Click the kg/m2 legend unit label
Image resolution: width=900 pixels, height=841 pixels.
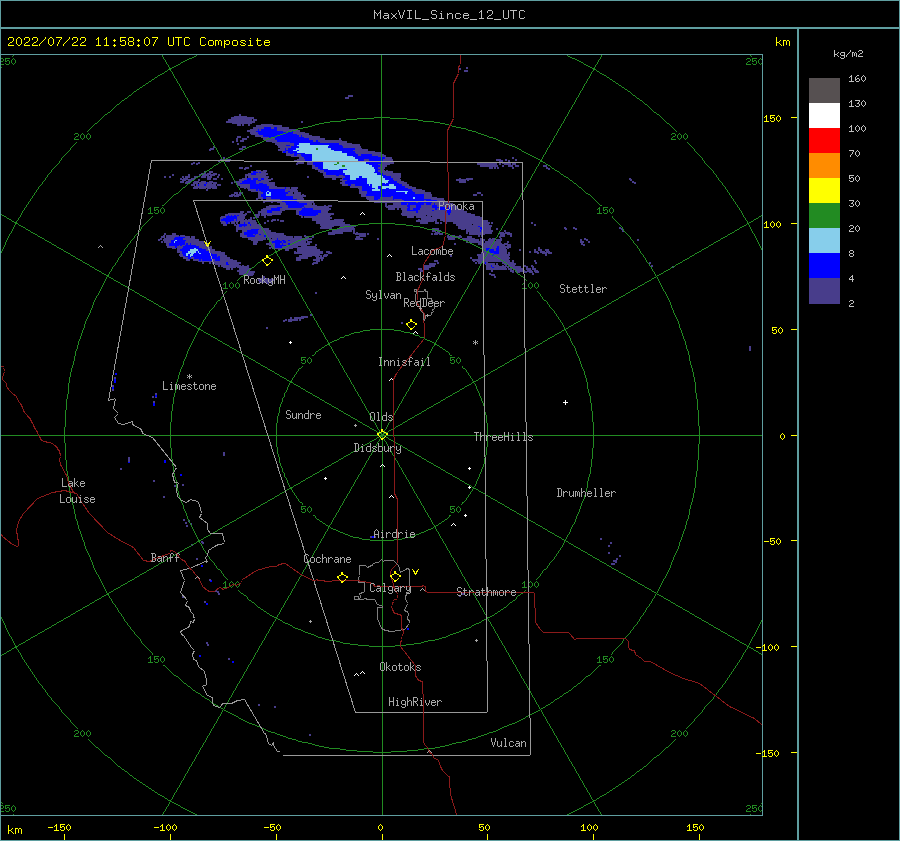point(848,54)
